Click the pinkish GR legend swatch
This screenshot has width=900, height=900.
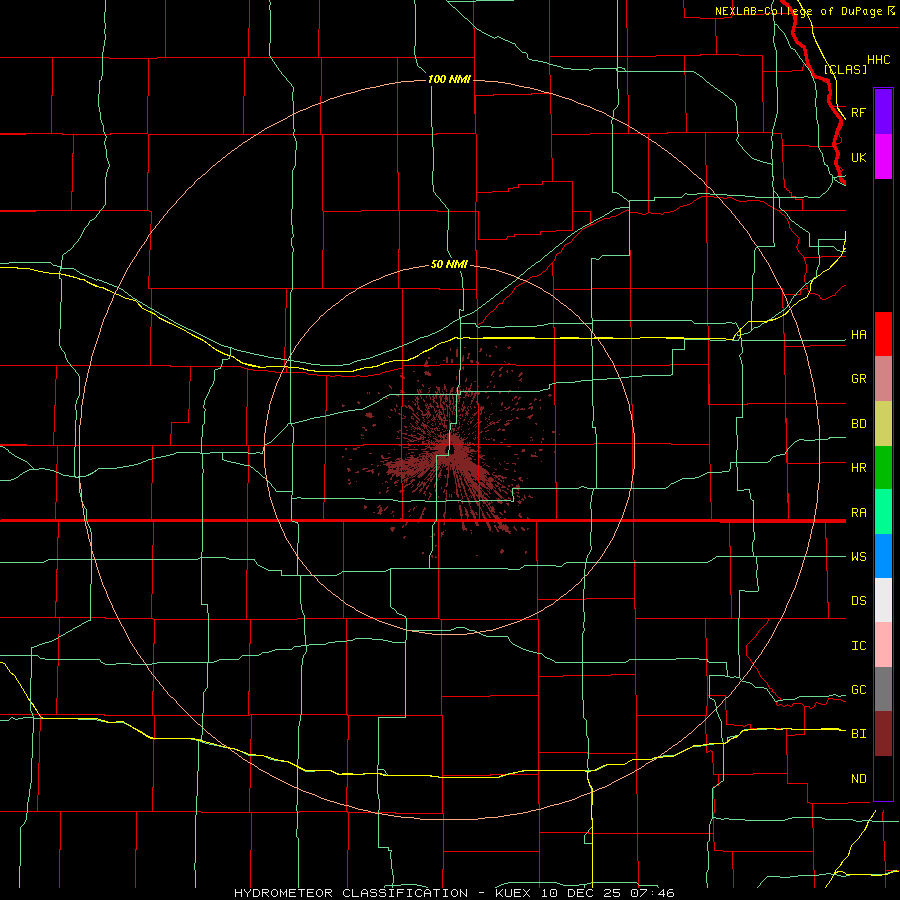point(883,379)
